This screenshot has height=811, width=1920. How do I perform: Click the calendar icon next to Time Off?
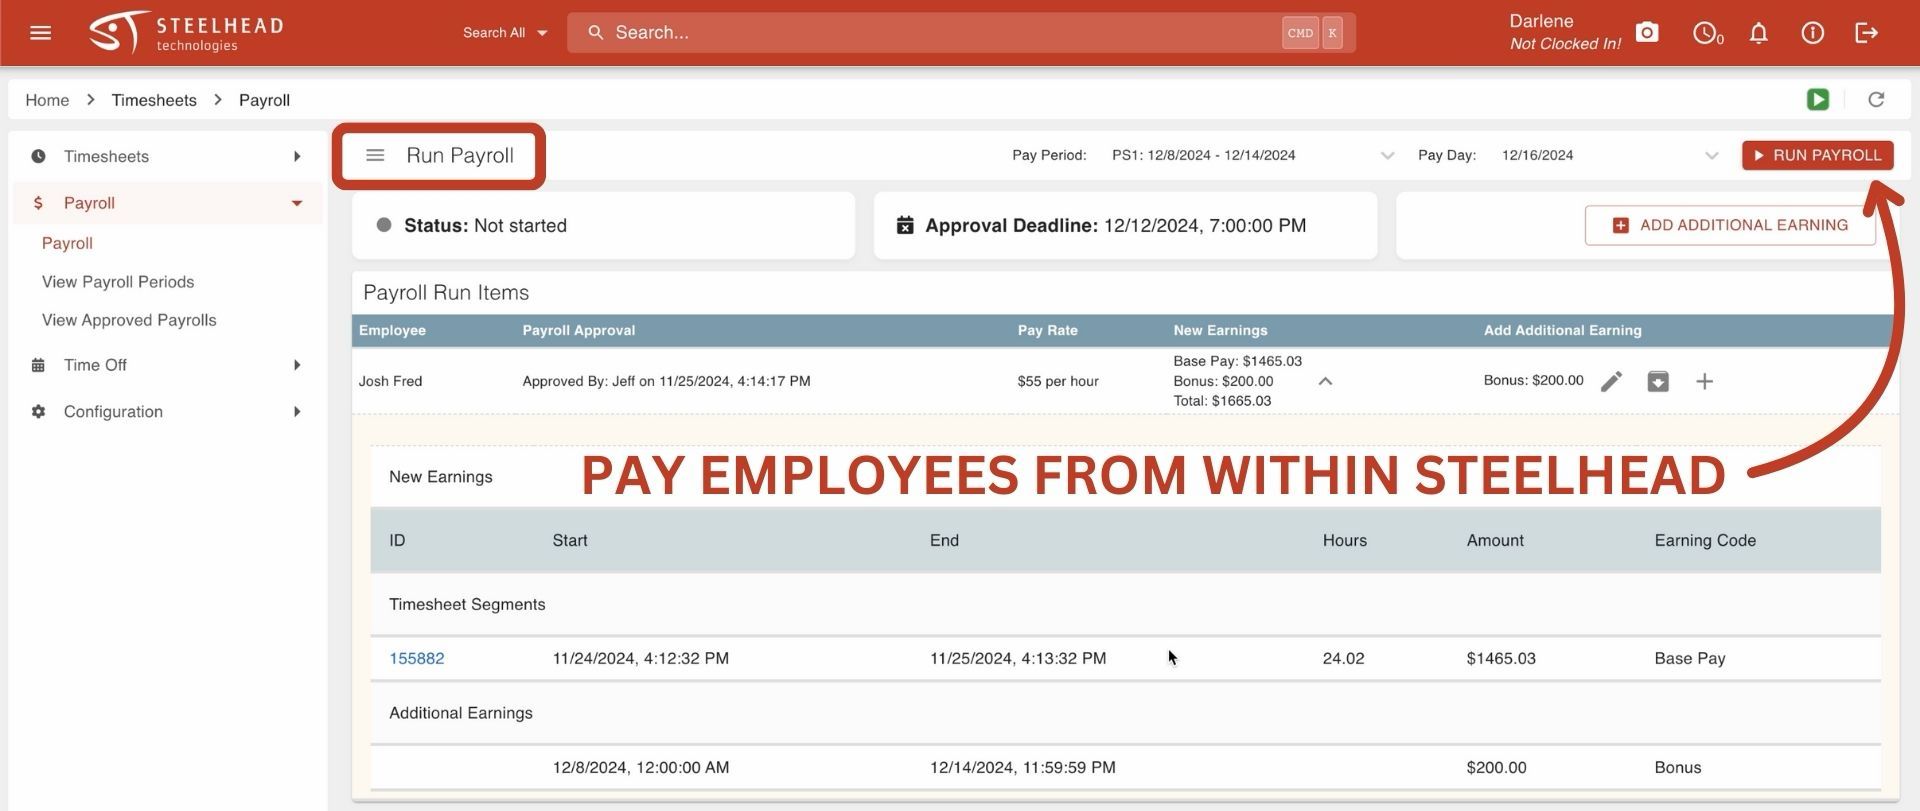(x=38, y=365)
